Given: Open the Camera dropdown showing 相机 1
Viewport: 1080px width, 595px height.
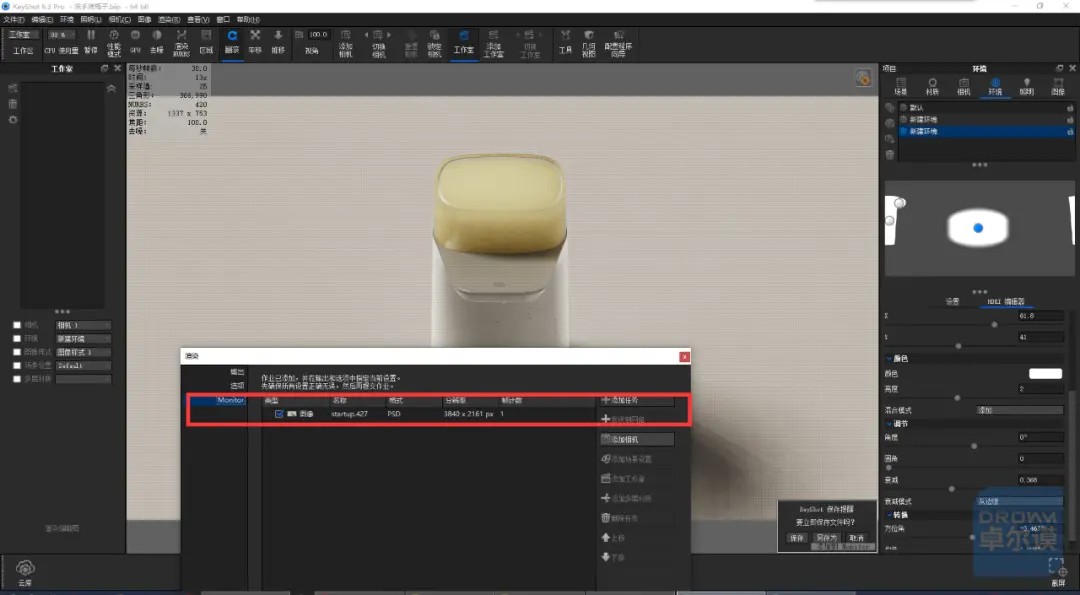Looking at the screenshot, I should click(x=83, y=325).
